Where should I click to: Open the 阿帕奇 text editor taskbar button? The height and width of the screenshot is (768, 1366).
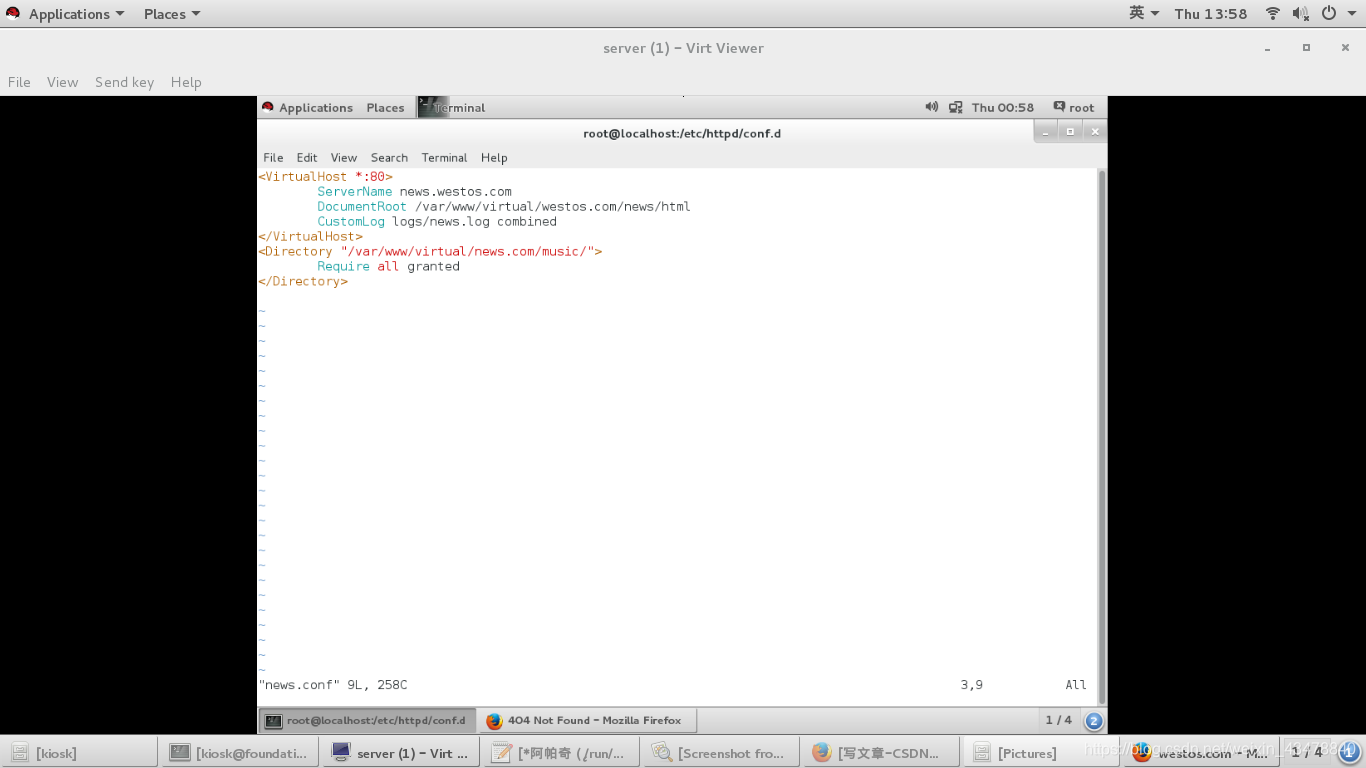click(562, 753)
